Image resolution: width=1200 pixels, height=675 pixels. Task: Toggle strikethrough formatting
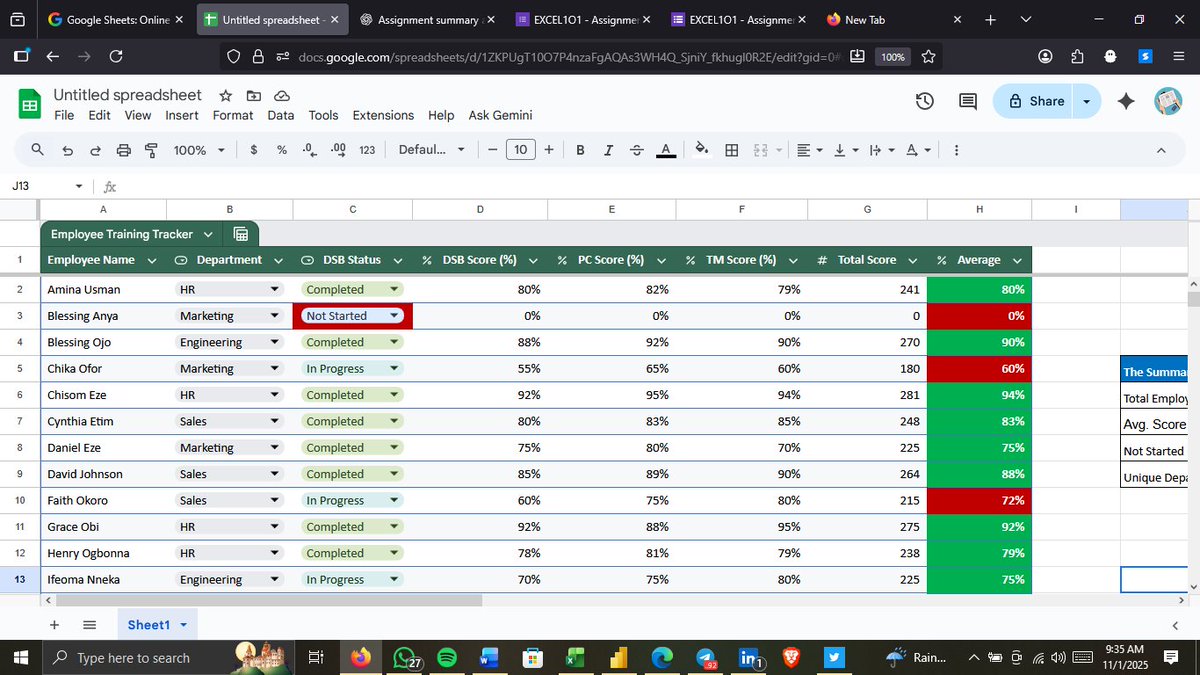coord(636,149)
